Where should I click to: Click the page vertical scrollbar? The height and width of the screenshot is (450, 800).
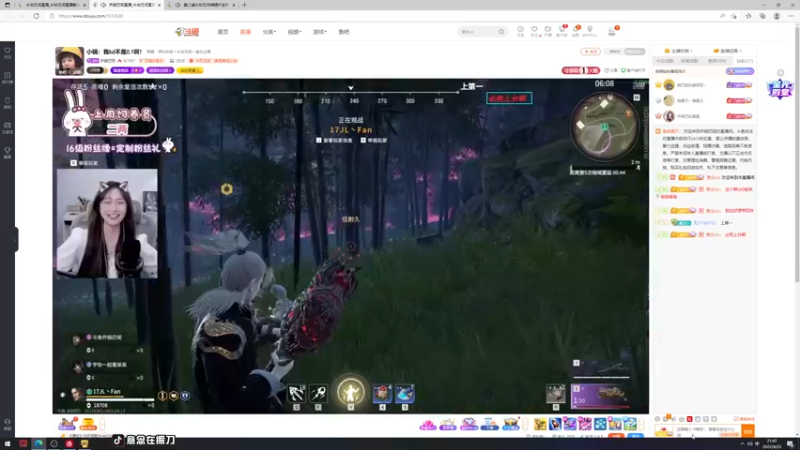coord(797,153)
